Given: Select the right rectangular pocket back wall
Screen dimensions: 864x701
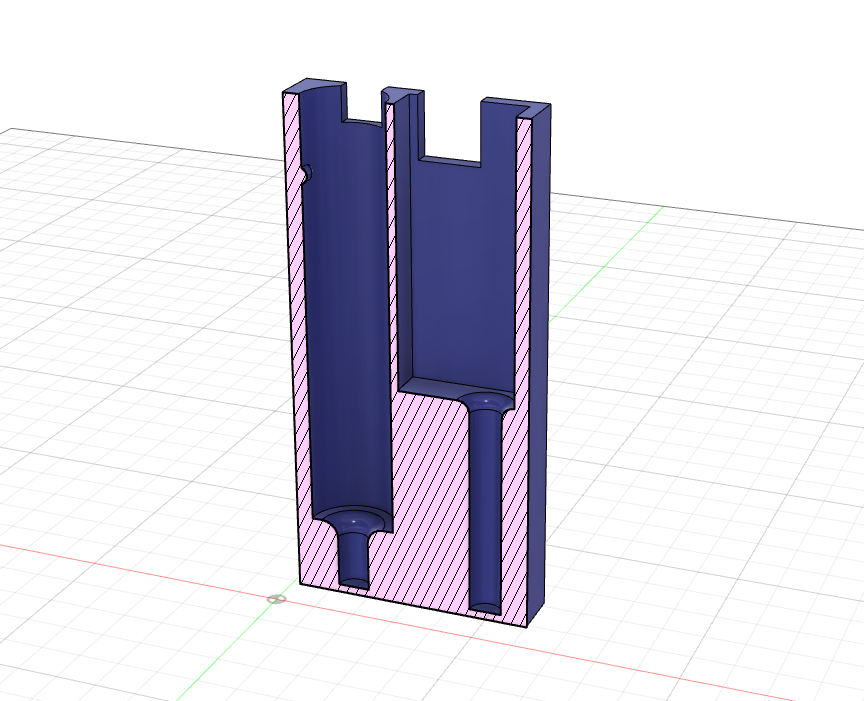Looking at the screenshot, I should [463, 270].
